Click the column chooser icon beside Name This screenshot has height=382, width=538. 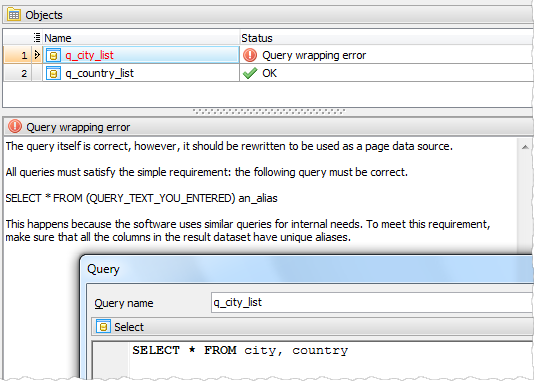(37, 37)
